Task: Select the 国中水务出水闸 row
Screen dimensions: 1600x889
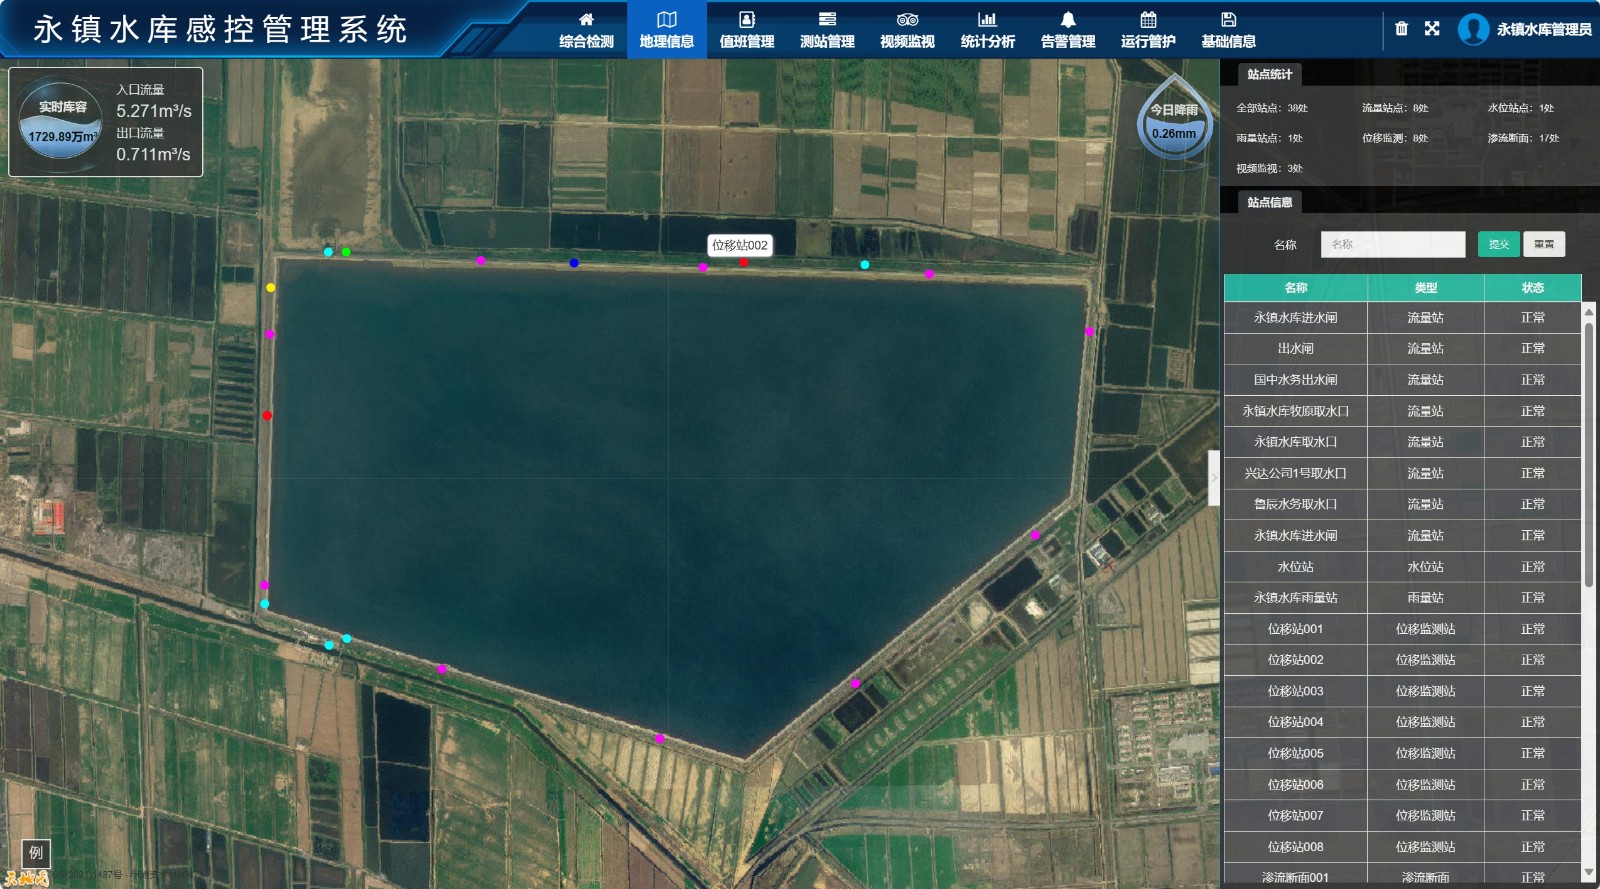Action: 1402,380
